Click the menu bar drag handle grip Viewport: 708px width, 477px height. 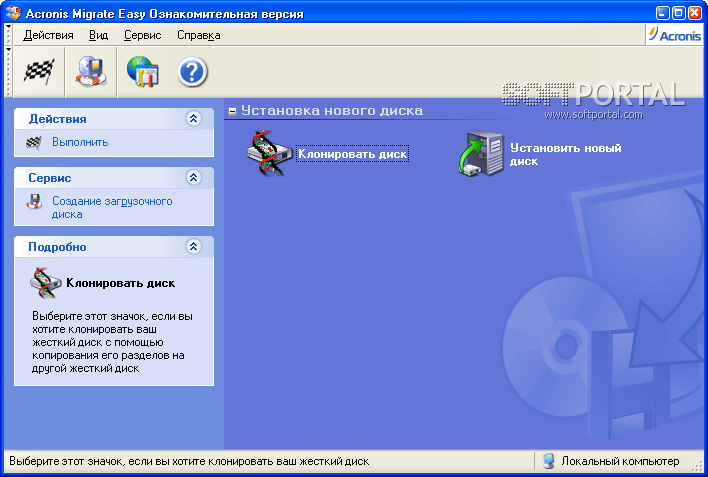click(8, 35)
